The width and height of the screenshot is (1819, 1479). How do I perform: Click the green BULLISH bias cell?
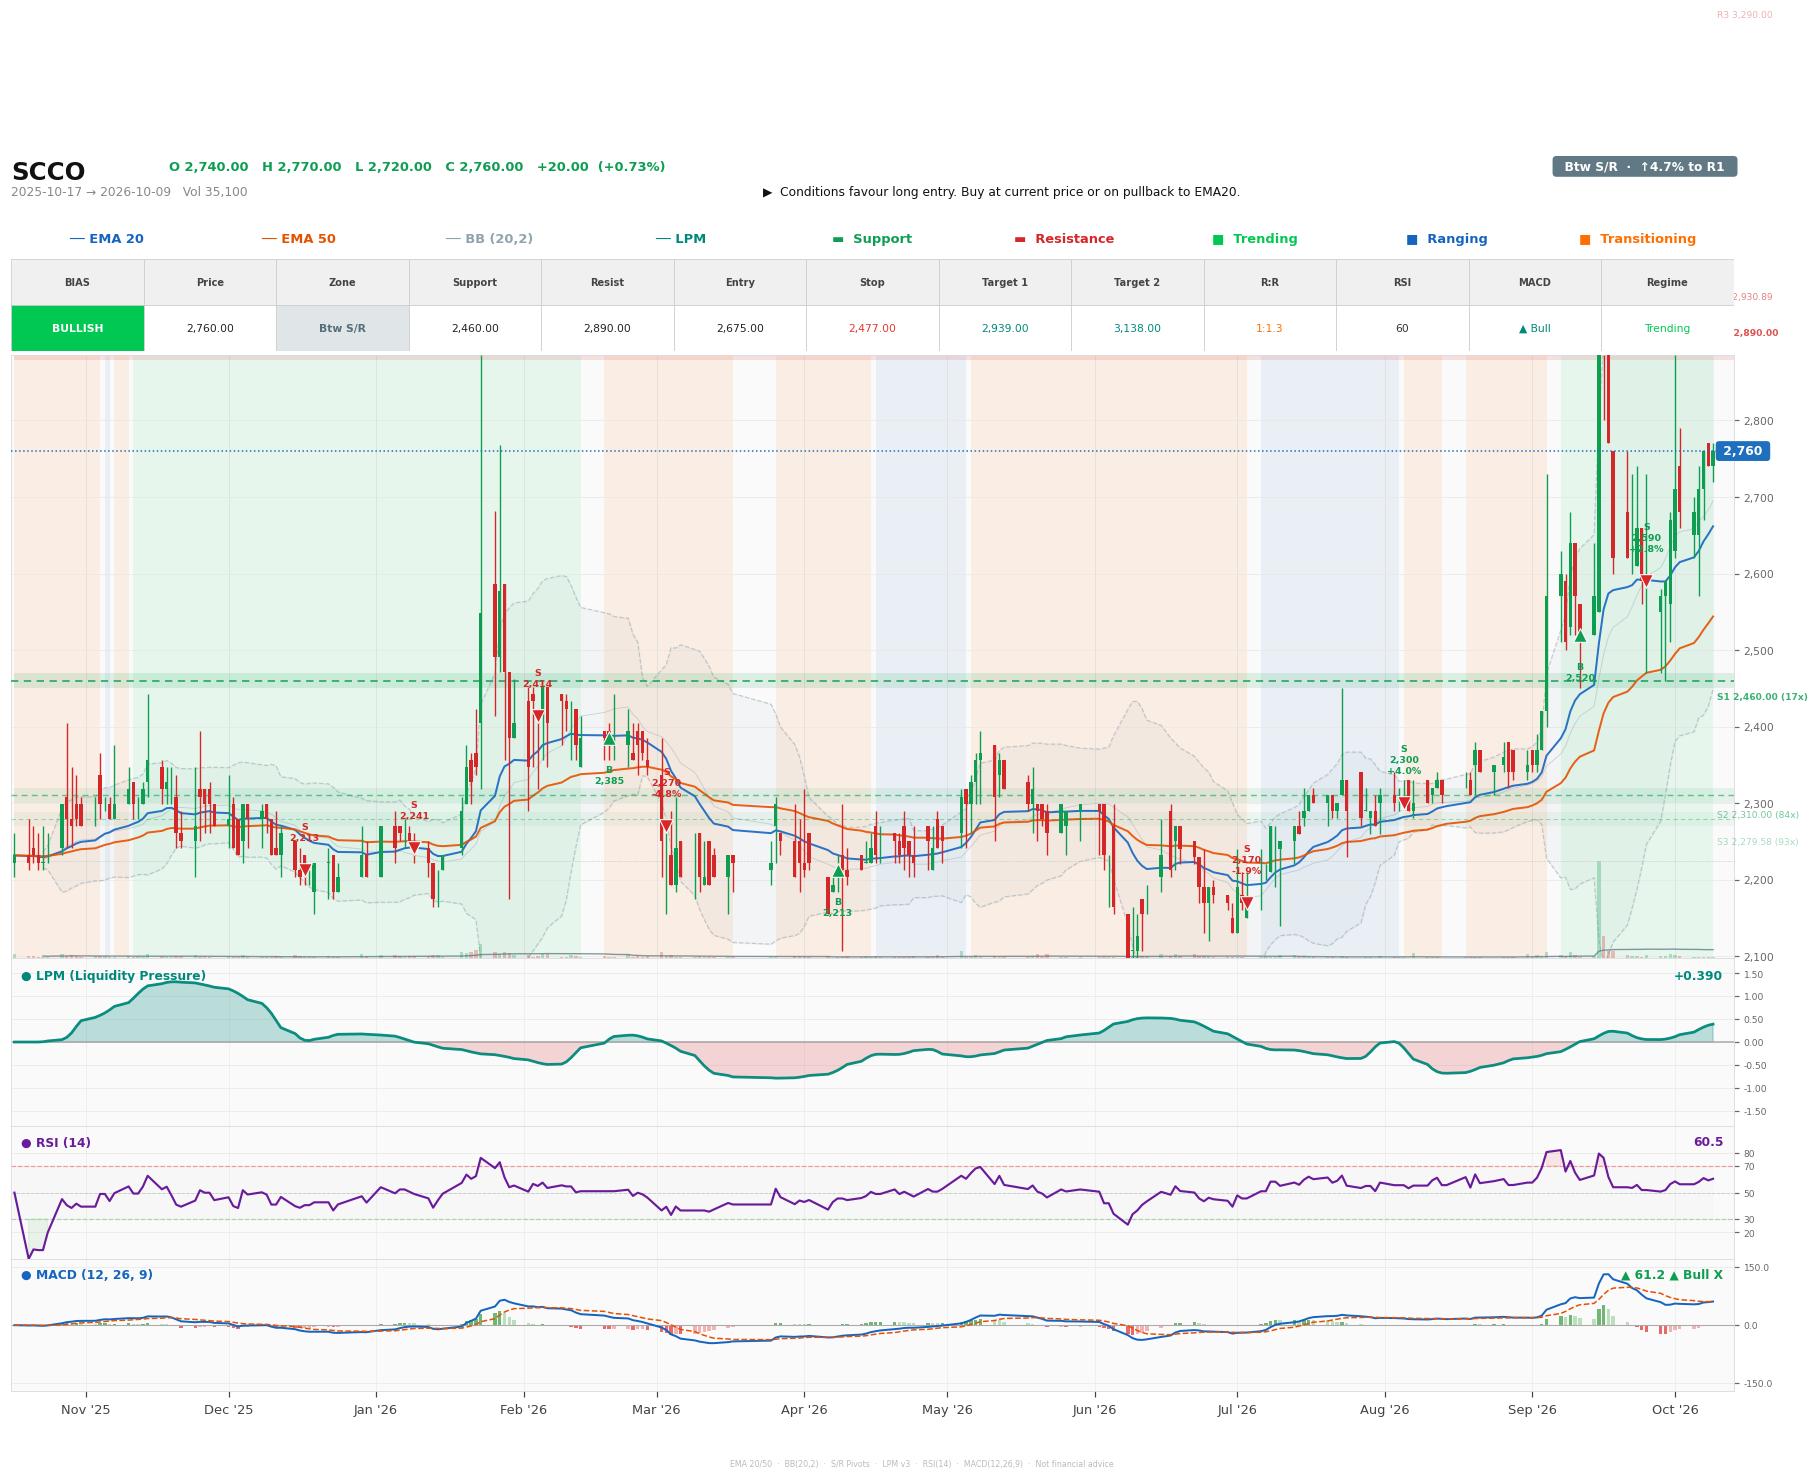(78, 328)
